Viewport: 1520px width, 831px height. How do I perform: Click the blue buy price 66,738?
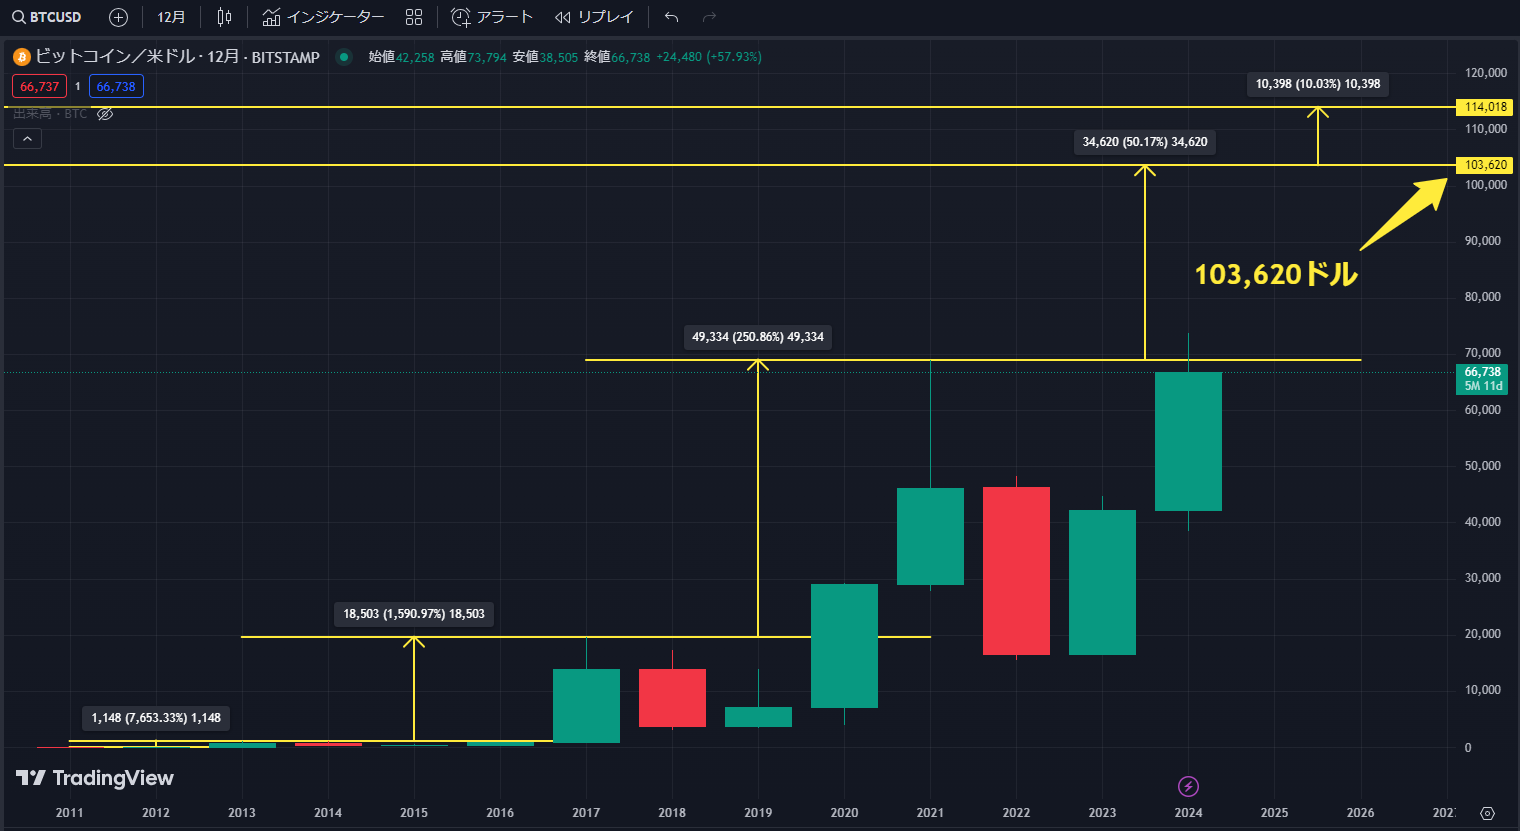pos(116,86)
